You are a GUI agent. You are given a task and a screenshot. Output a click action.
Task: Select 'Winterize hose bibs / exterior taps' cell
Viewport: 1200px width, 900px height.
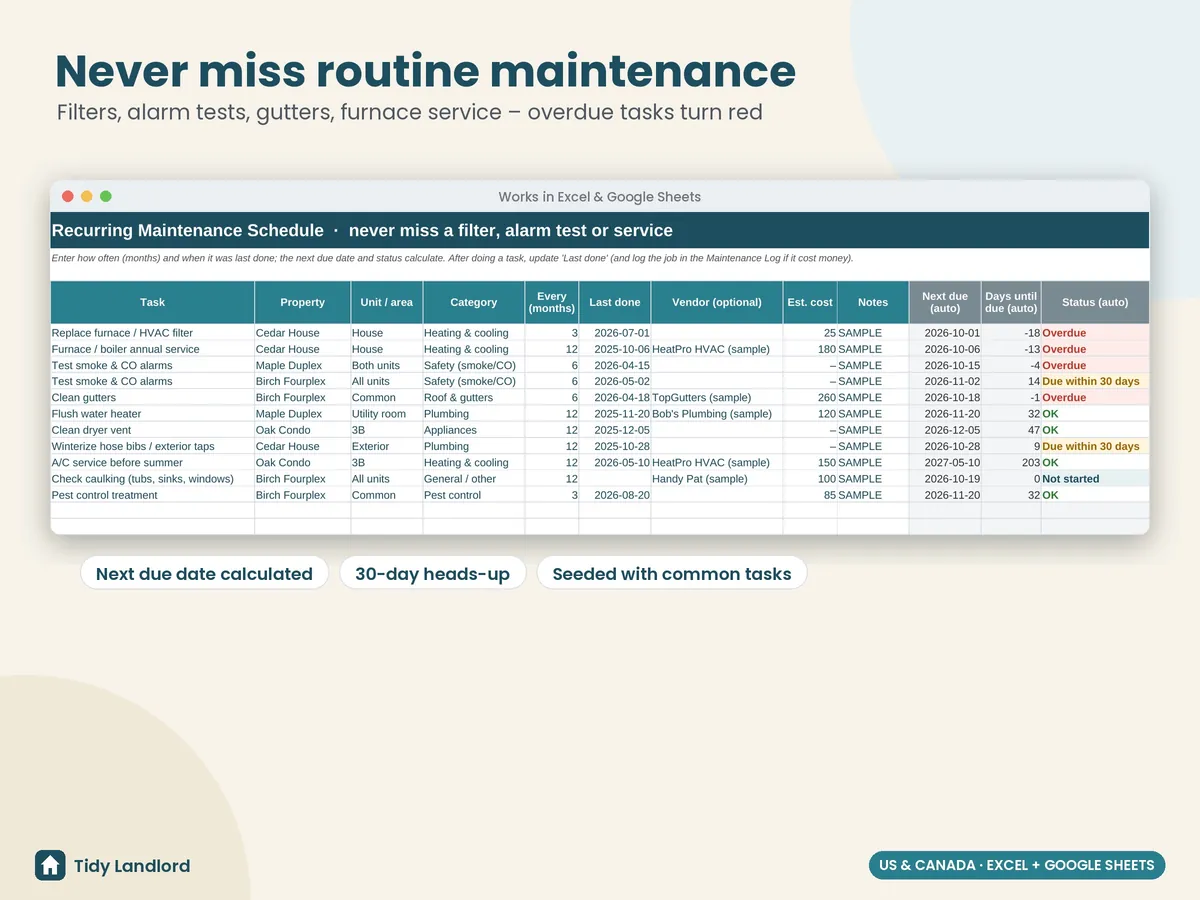pos(153,446)
